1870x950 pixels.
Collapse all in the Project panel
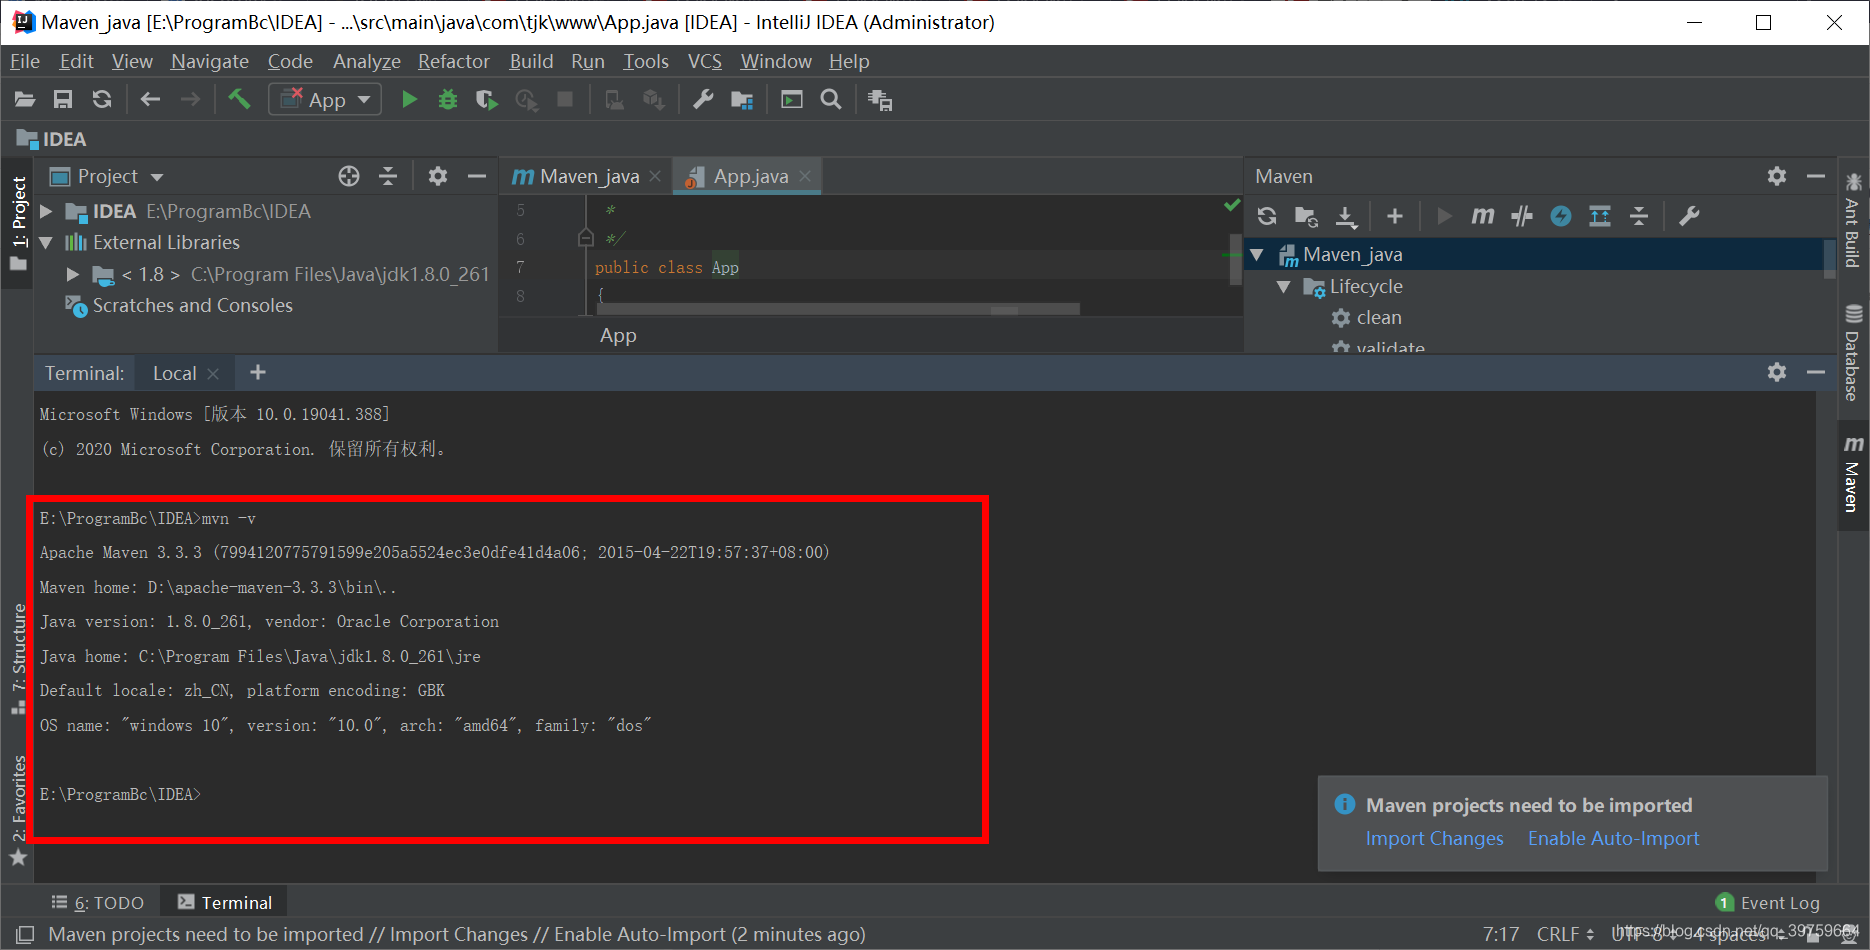click(x=388, y=176)
